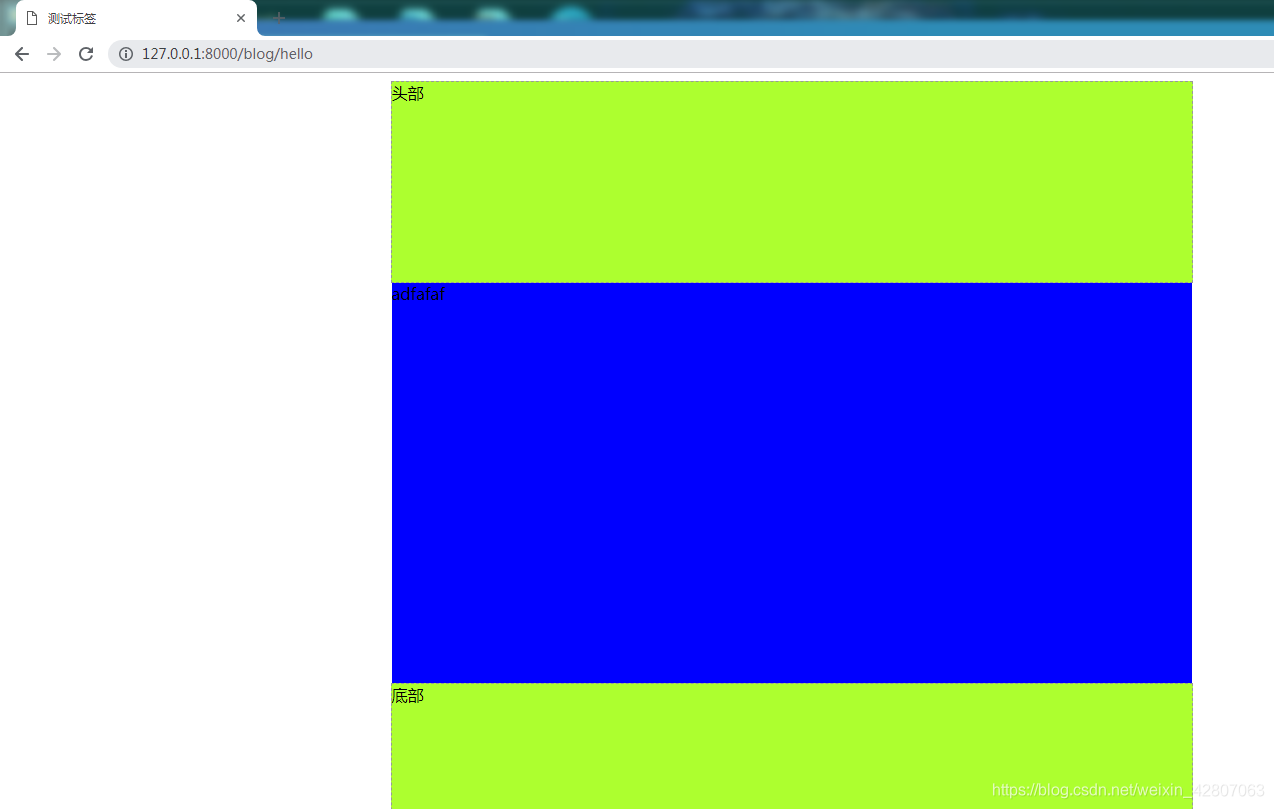Click the address bar URL 127.0.0.1:8000/blog/hello
Screen dimensions: 1274x809
(x=227, y=54)
